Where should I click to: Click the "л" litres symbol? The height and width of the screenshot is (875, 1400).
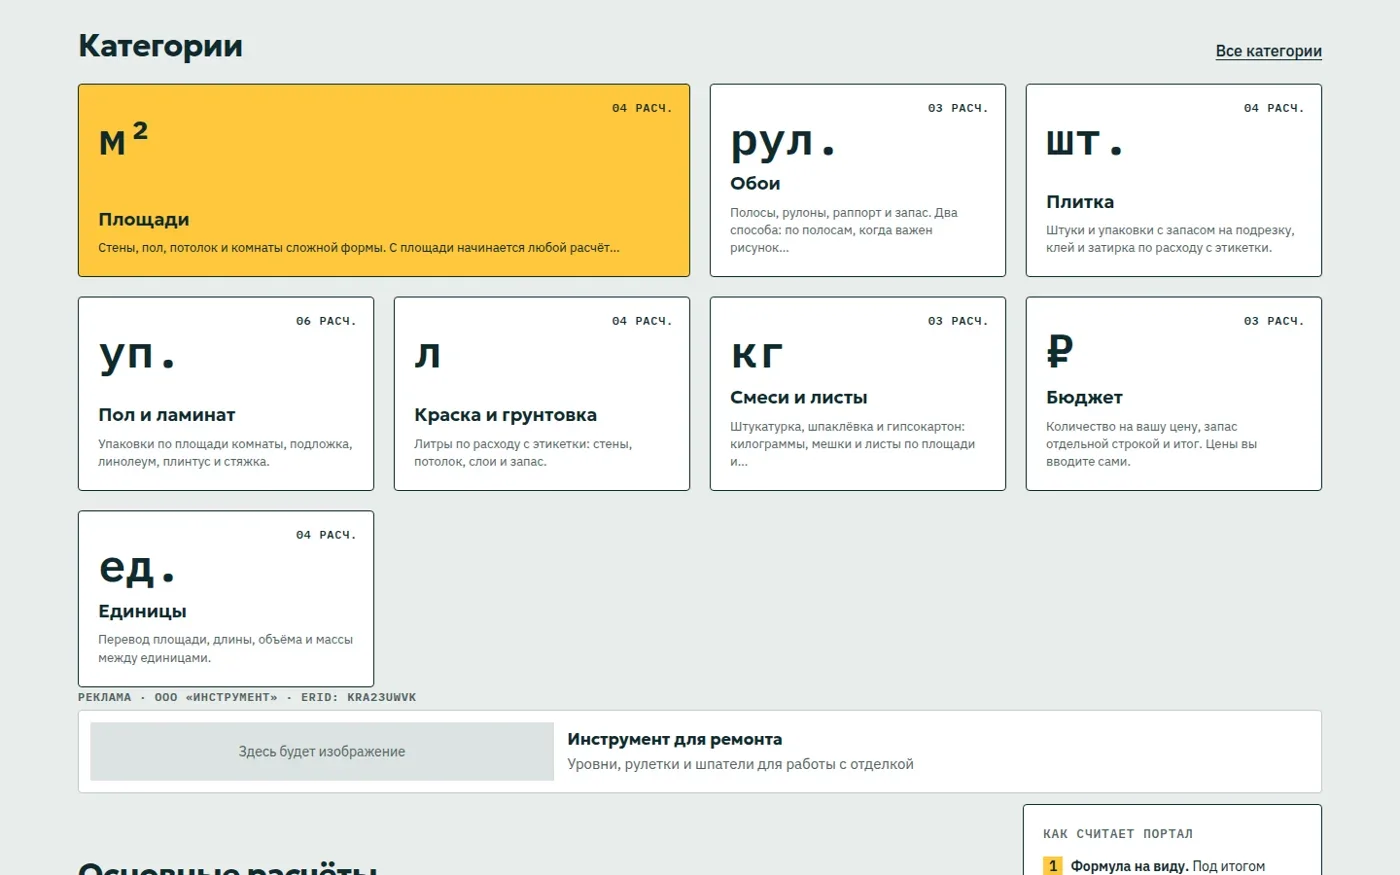(x=427, y=354)
